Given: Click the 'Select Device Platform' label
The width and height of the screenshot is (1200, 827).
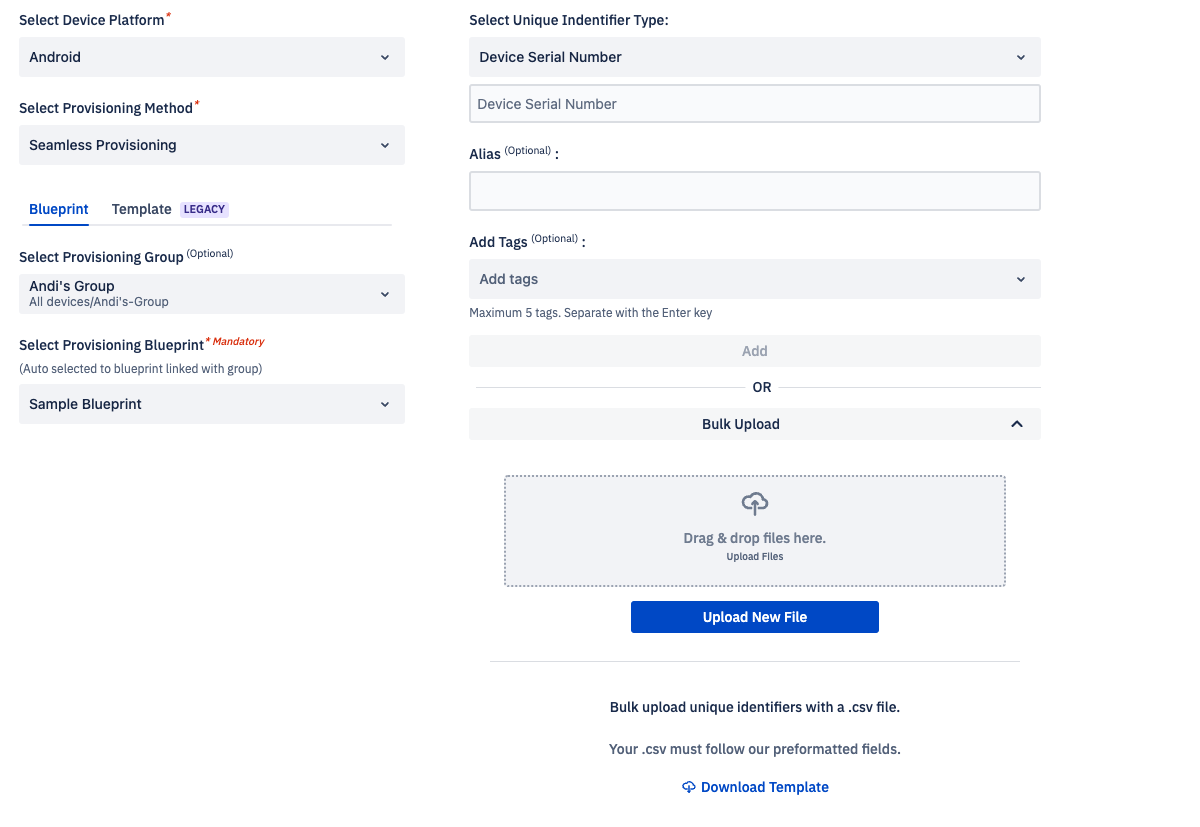Looking at the screenshot, I should (x=91, y=20).
